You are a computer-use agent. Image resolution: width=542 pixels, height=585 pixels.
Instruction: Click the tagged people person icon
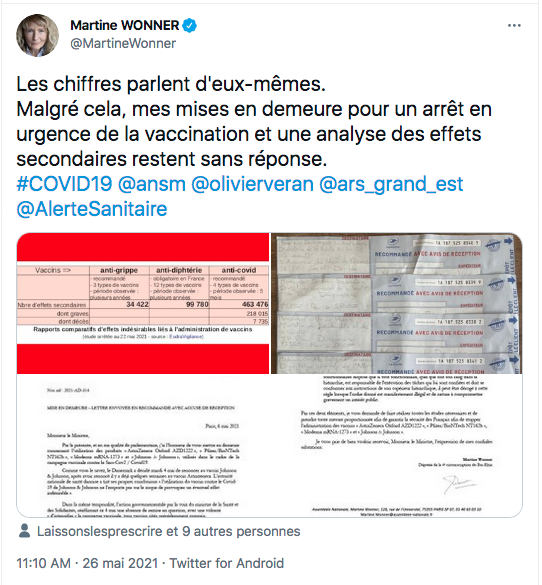[x=24, y=531]
